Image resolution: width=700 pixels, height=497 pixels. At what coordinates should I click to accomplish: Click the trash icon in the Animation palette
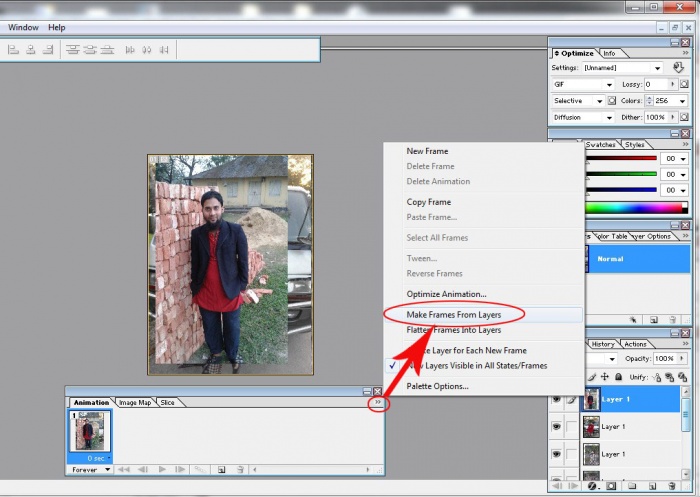pos(241,469)
